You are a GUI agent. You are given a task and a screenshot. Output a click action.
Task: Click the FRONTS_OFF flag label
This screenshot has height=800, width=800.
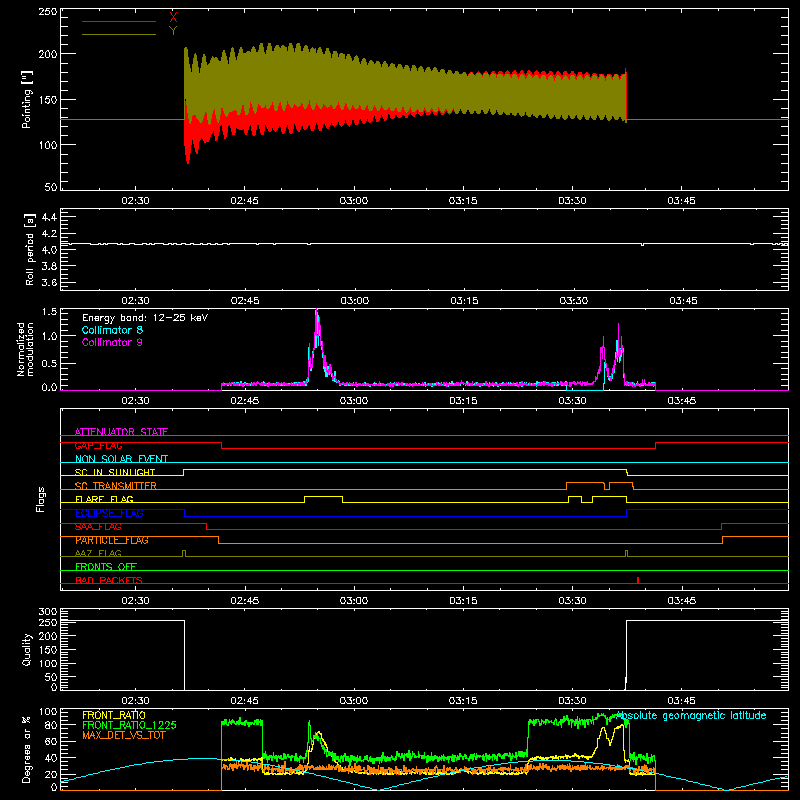pos(106,566)
